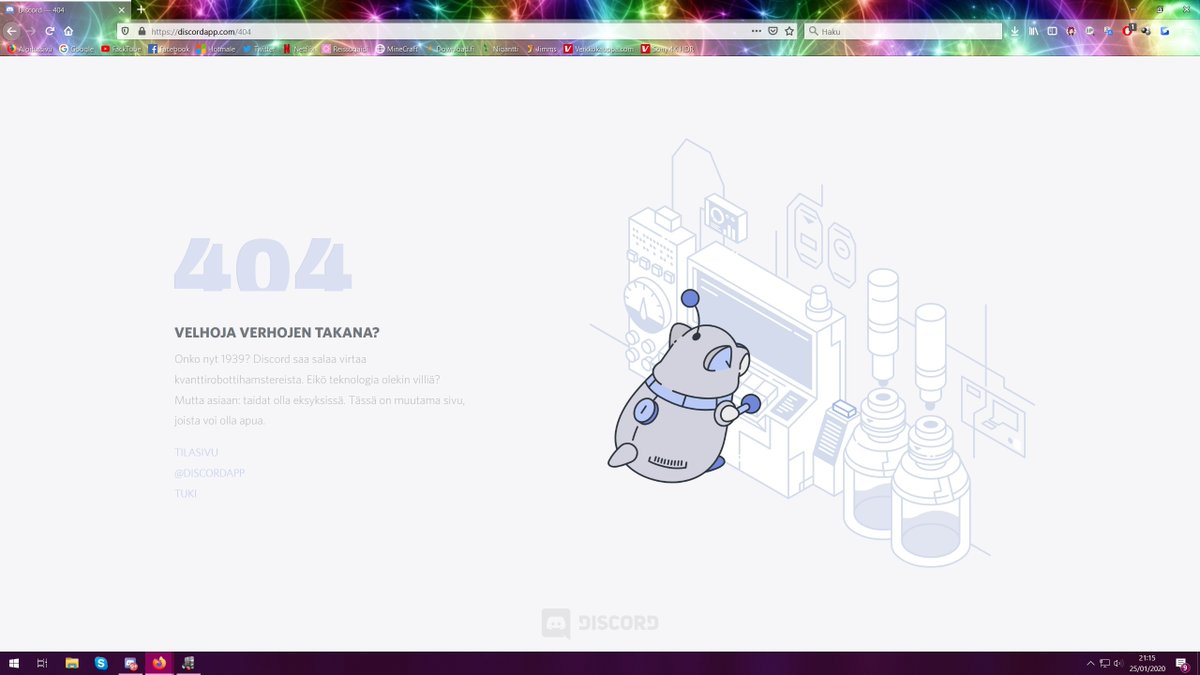Open File Explorer from the taskbar

(x=72, y=663)
